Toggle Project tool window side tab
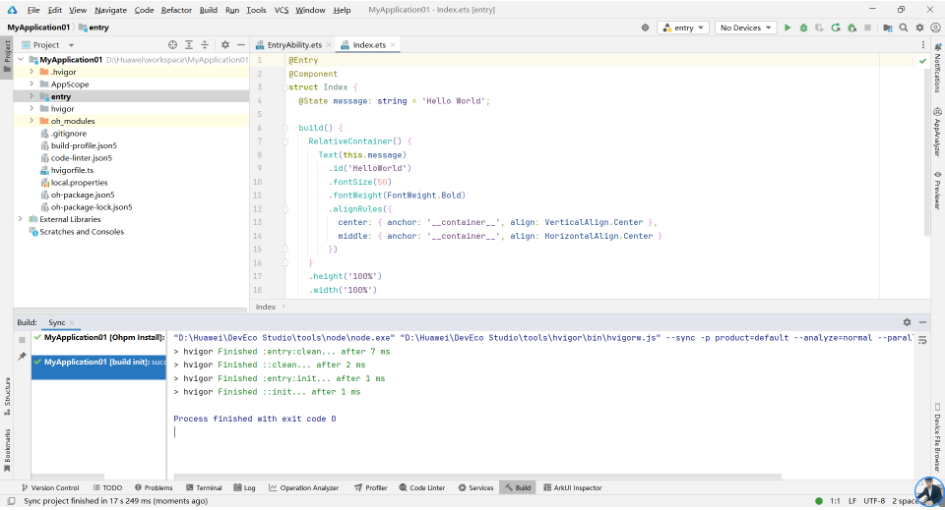Image resolution: width=945 pixels, height=510 pixels. coord(7,55)
